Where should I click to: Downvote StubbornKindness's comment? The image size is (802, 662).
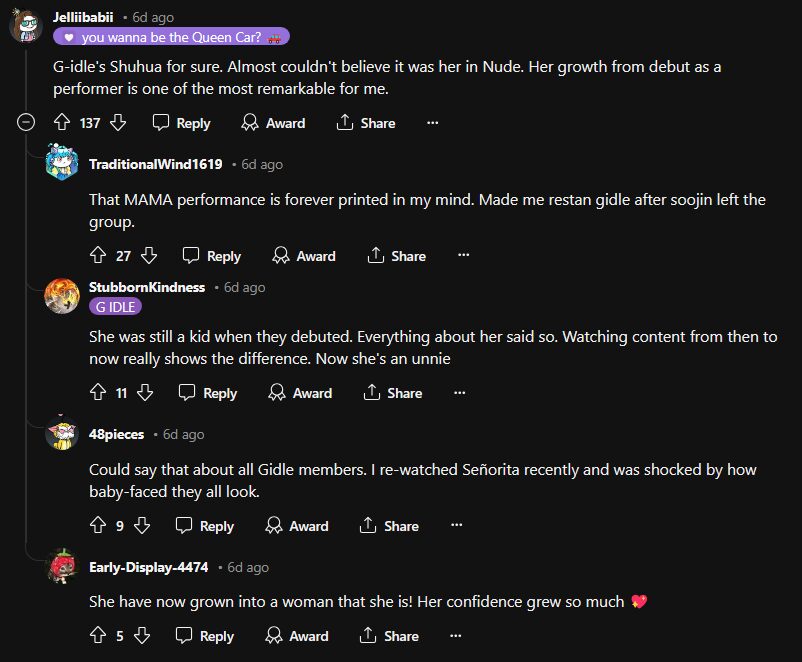[x=145, y=393]
